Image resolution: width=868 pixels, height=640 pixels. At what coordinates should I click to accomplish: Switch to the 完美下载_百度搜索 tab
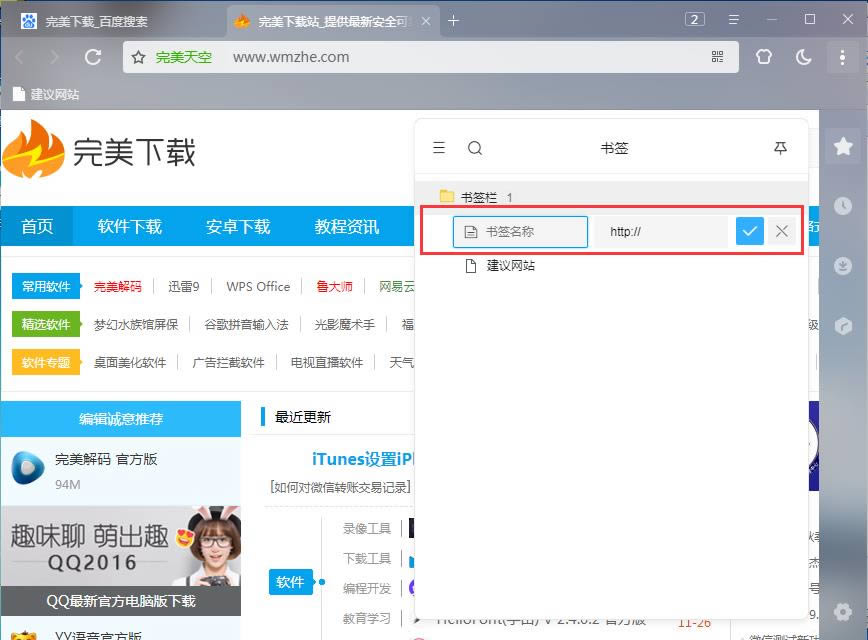pyautogui.click(x=110, y=20)
